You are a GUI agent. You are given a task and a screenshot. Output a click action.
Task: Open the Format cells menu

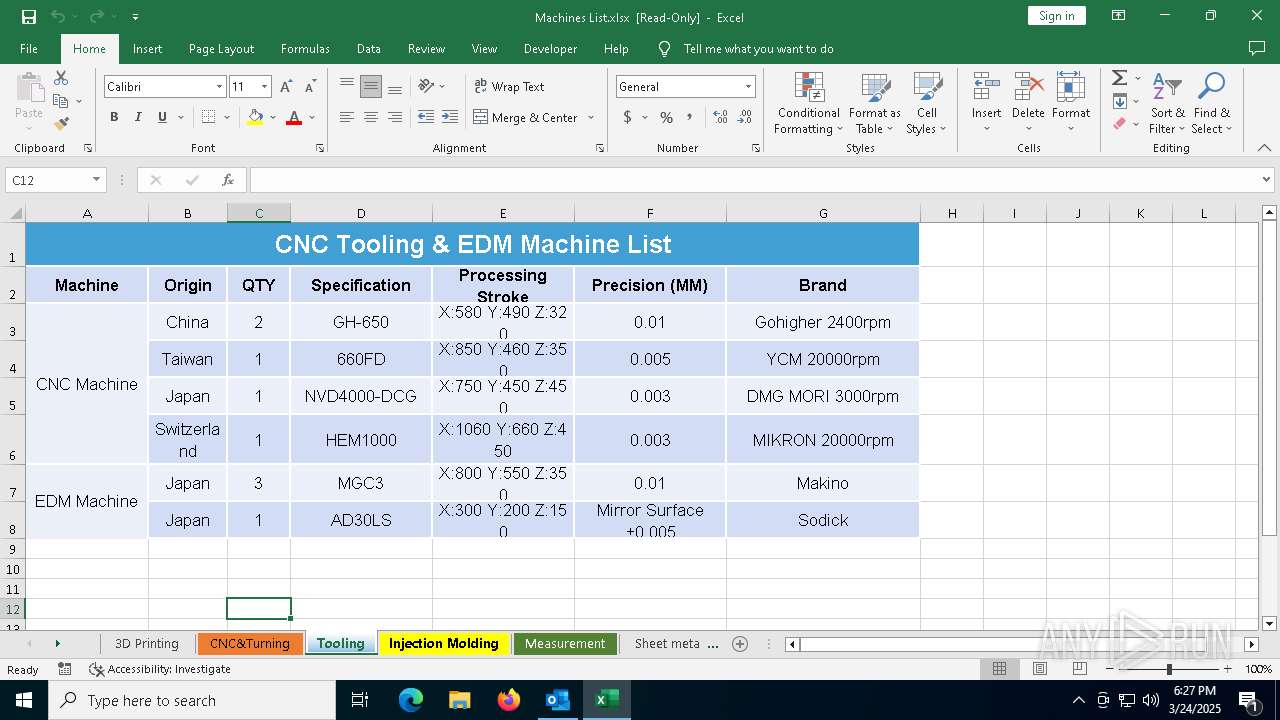tap(1071, 103)
